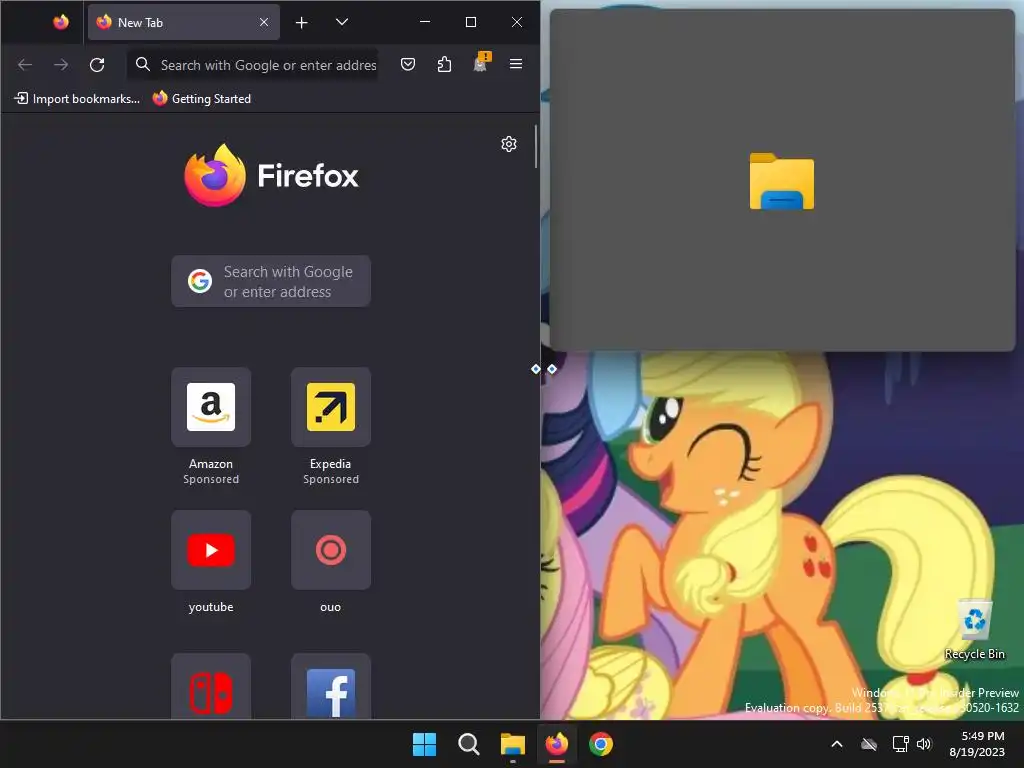Minimize the Firefox window
The height and width of the screenshot is (768, 1024).
[425, 22]
